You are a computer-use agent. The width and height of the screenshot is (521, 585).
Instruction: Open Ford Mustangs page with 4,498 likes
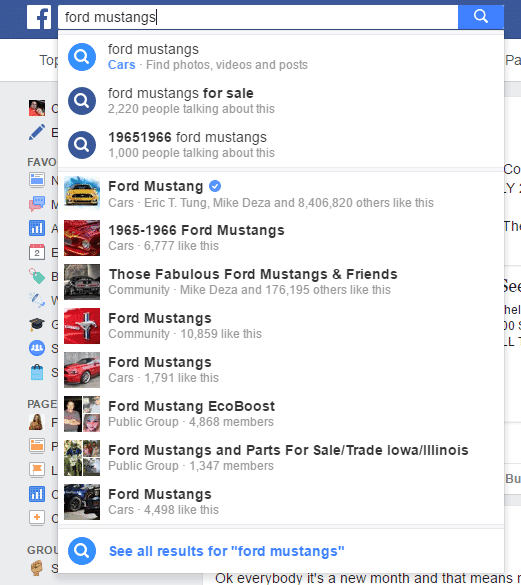pos(281,502)
